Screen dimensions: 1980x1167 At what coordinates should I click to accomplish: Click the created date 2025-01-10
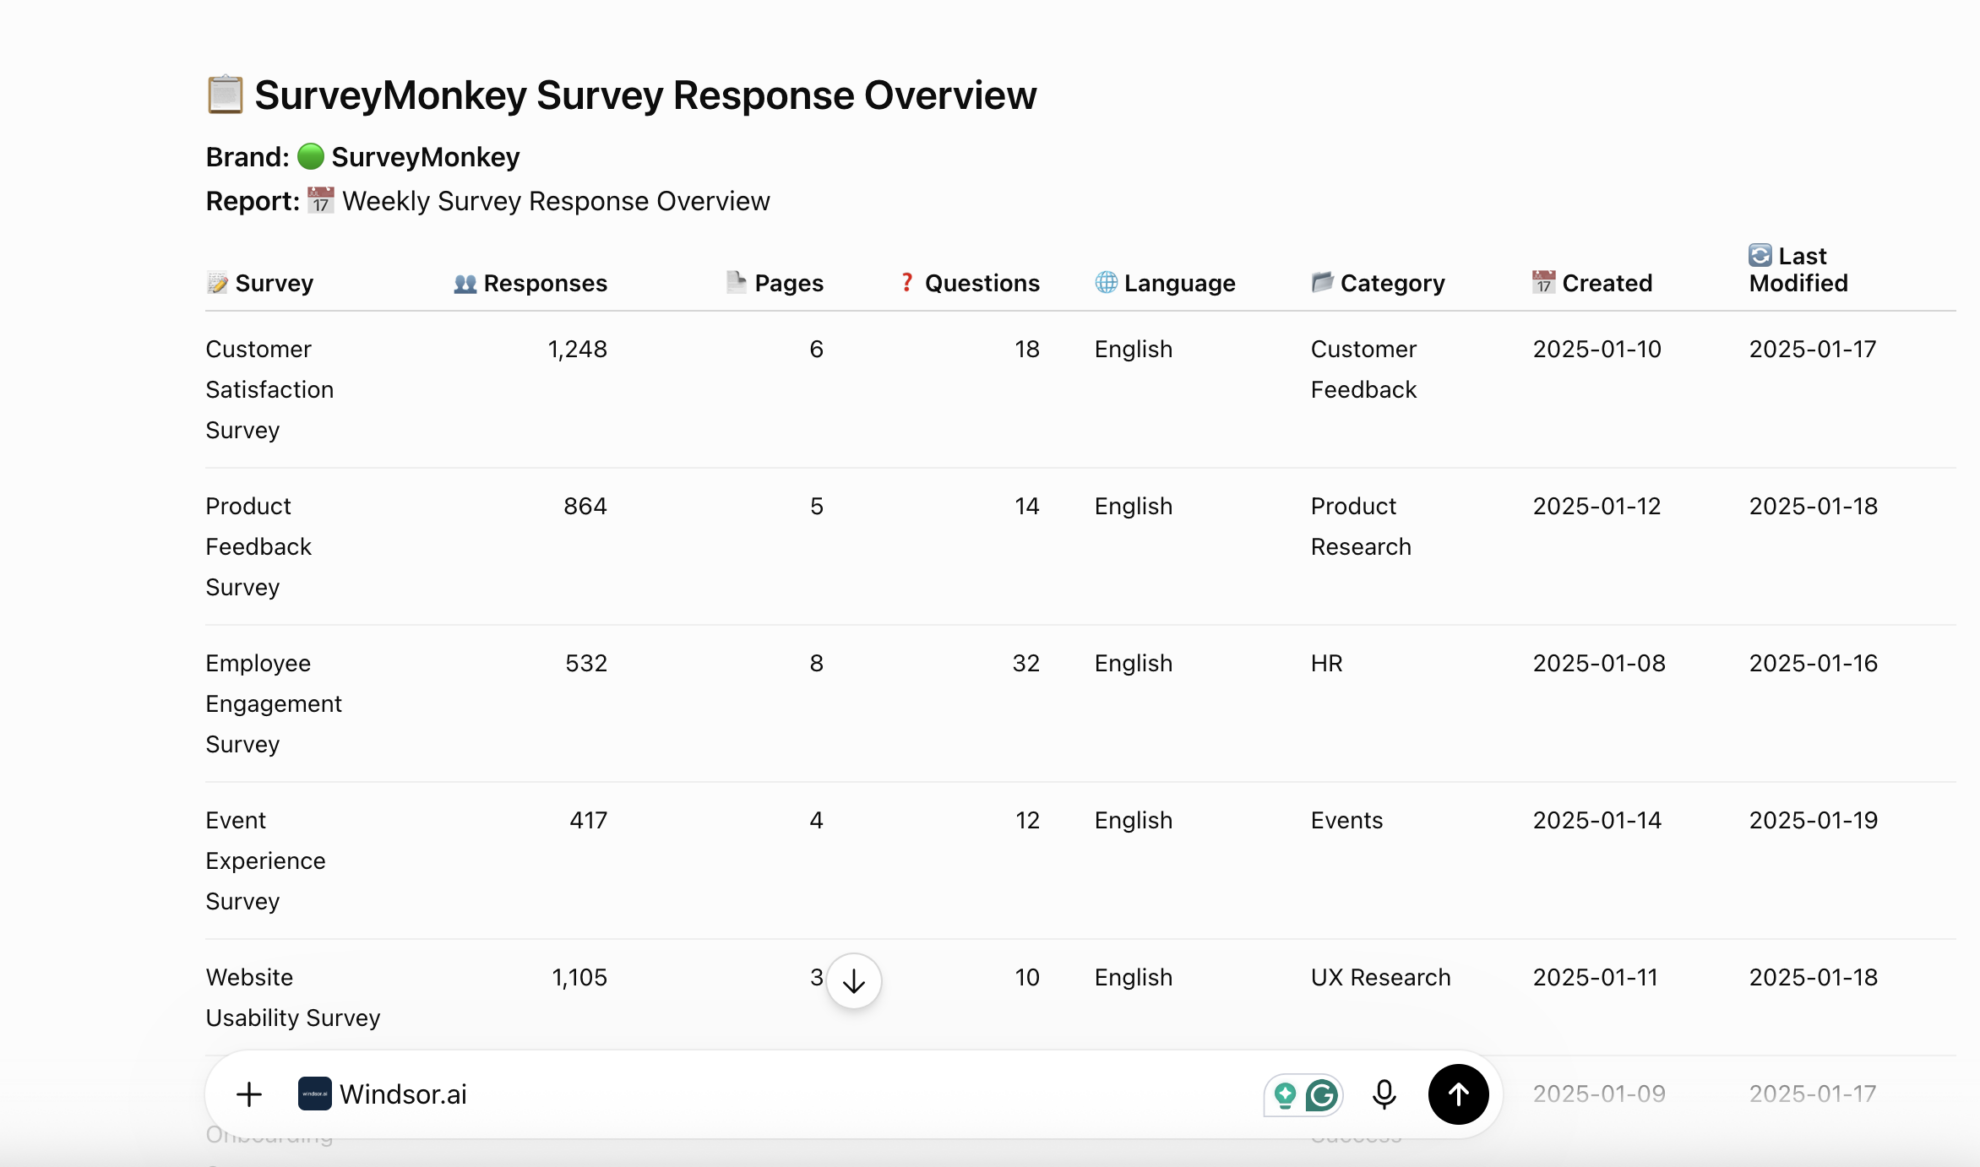(1597, 349)
